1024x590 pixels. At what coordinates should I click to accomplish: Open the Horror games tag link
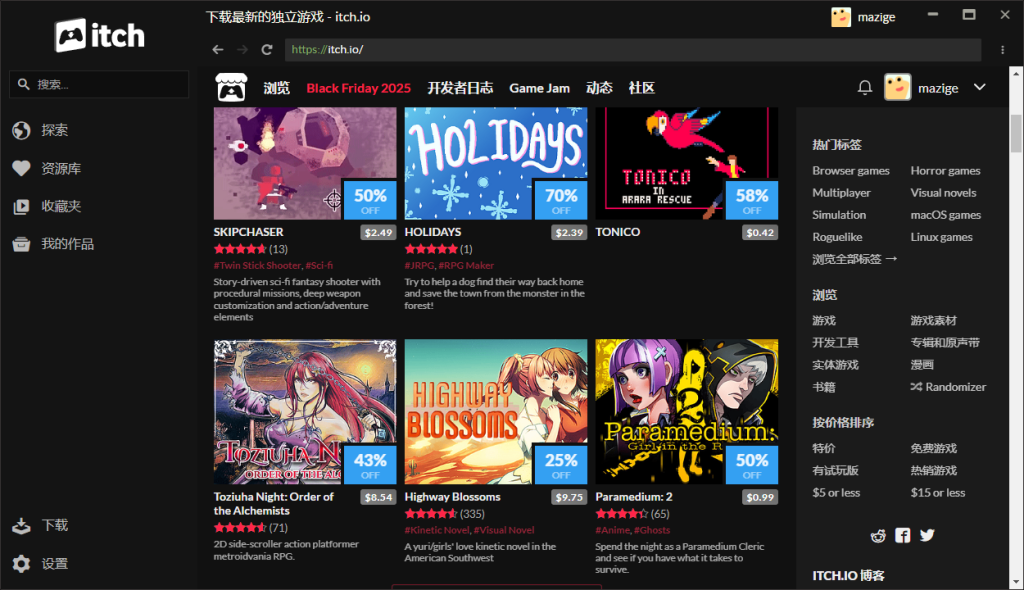point(945,171)
